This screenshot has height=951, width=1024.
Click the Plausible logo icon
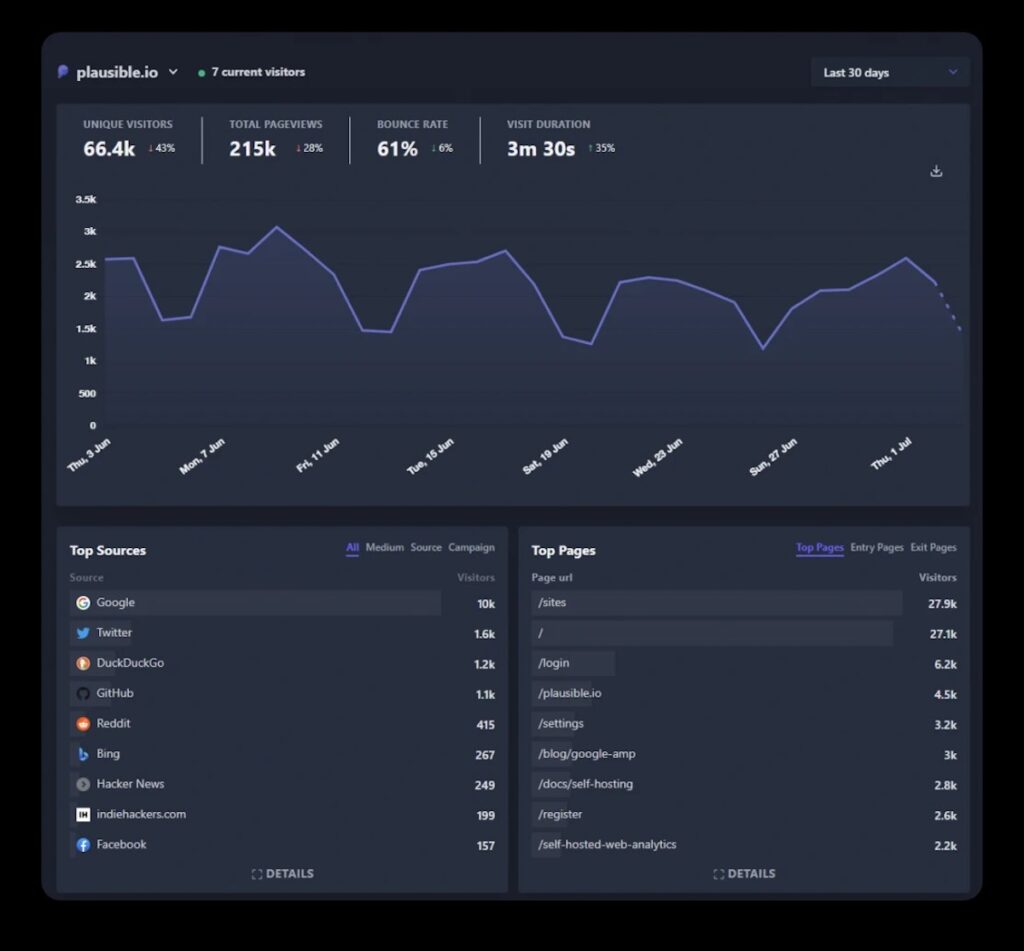coord(63,72)
